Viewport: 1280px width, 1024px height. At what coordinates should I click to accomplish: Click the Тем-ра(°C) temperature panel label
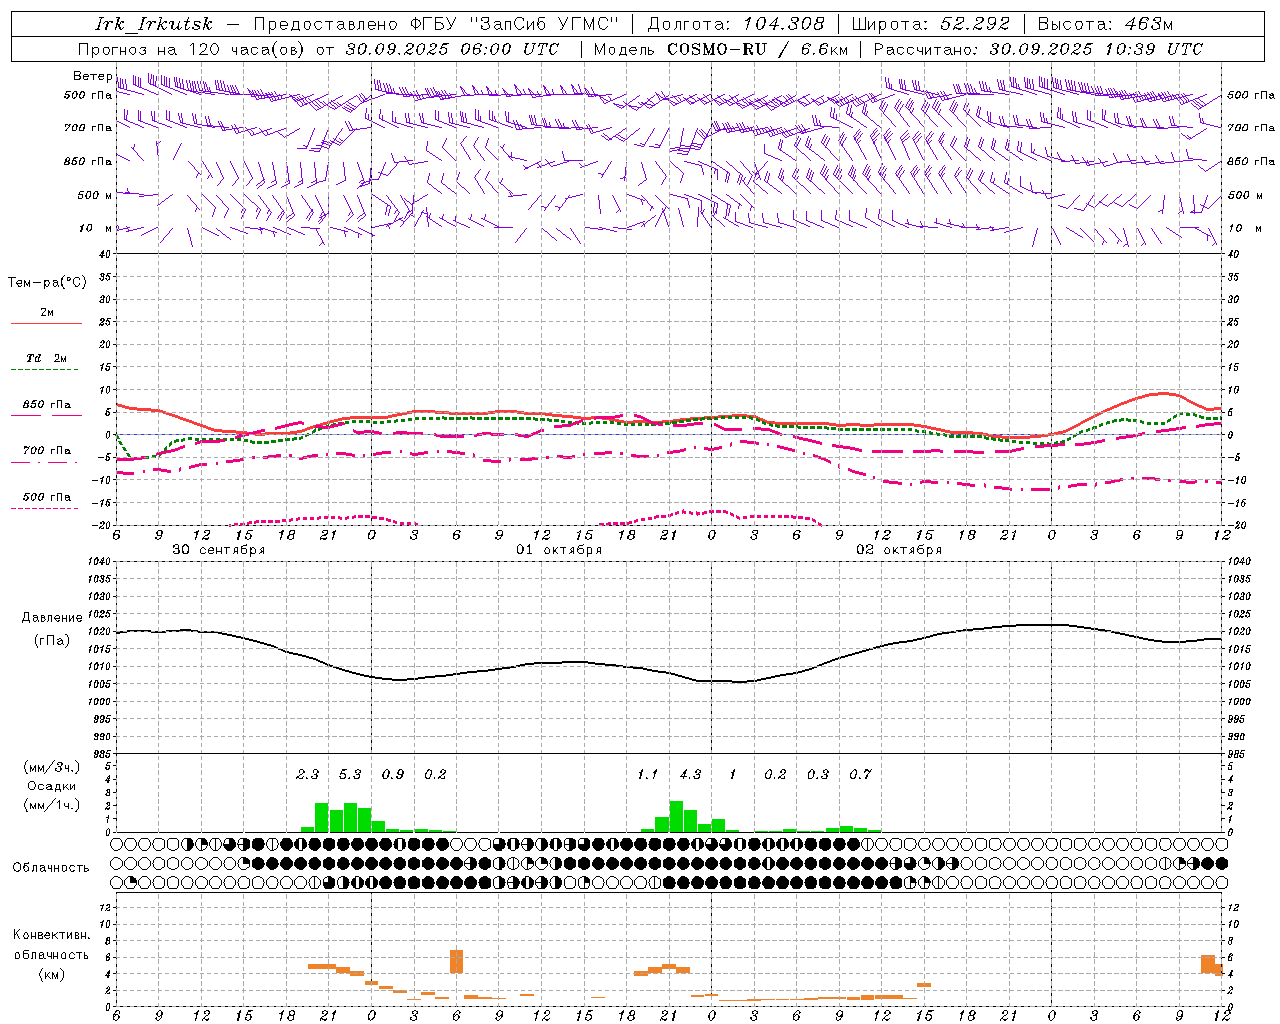click(x=47, y=283)
